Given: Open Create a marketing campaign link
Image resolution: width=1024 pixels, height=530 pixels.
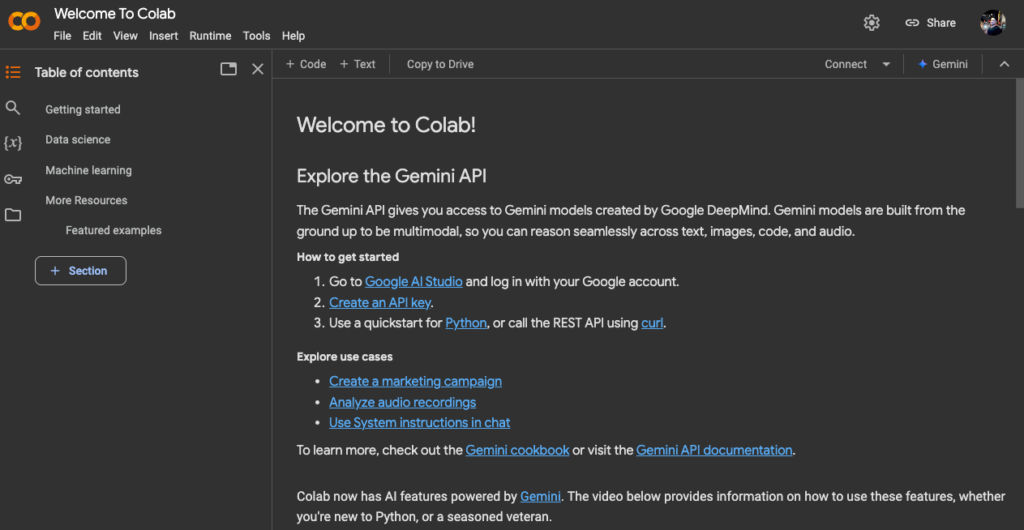Looking at the screenshot, I should [415, 381].
